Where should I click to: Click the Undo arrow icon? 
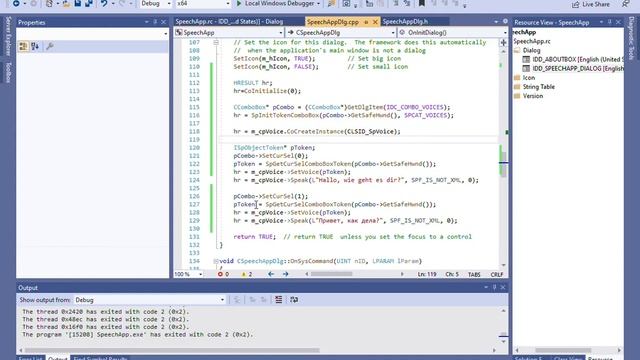click(104, 4)
